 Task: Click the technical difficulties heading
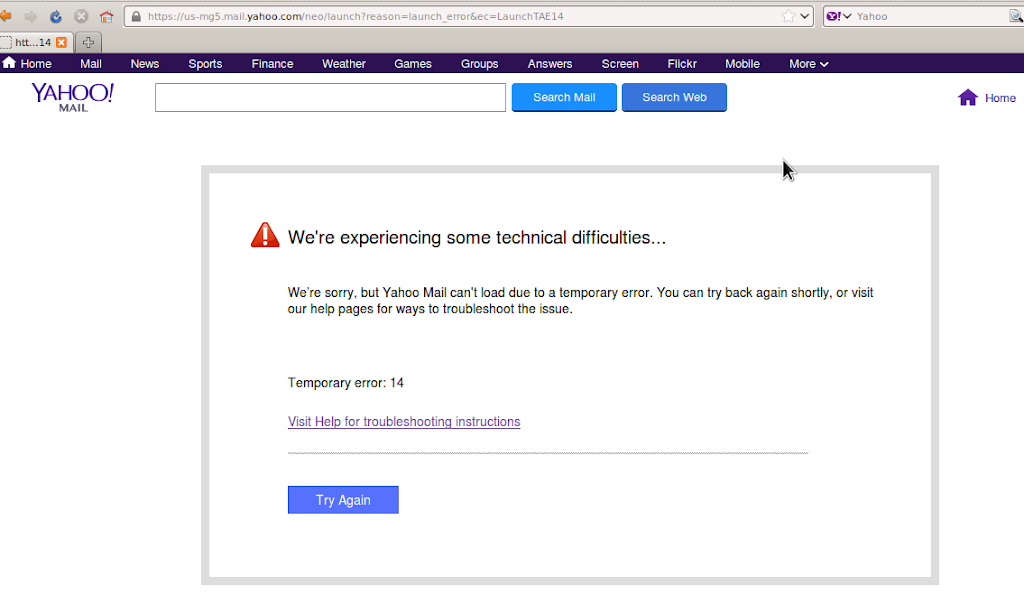477,237
